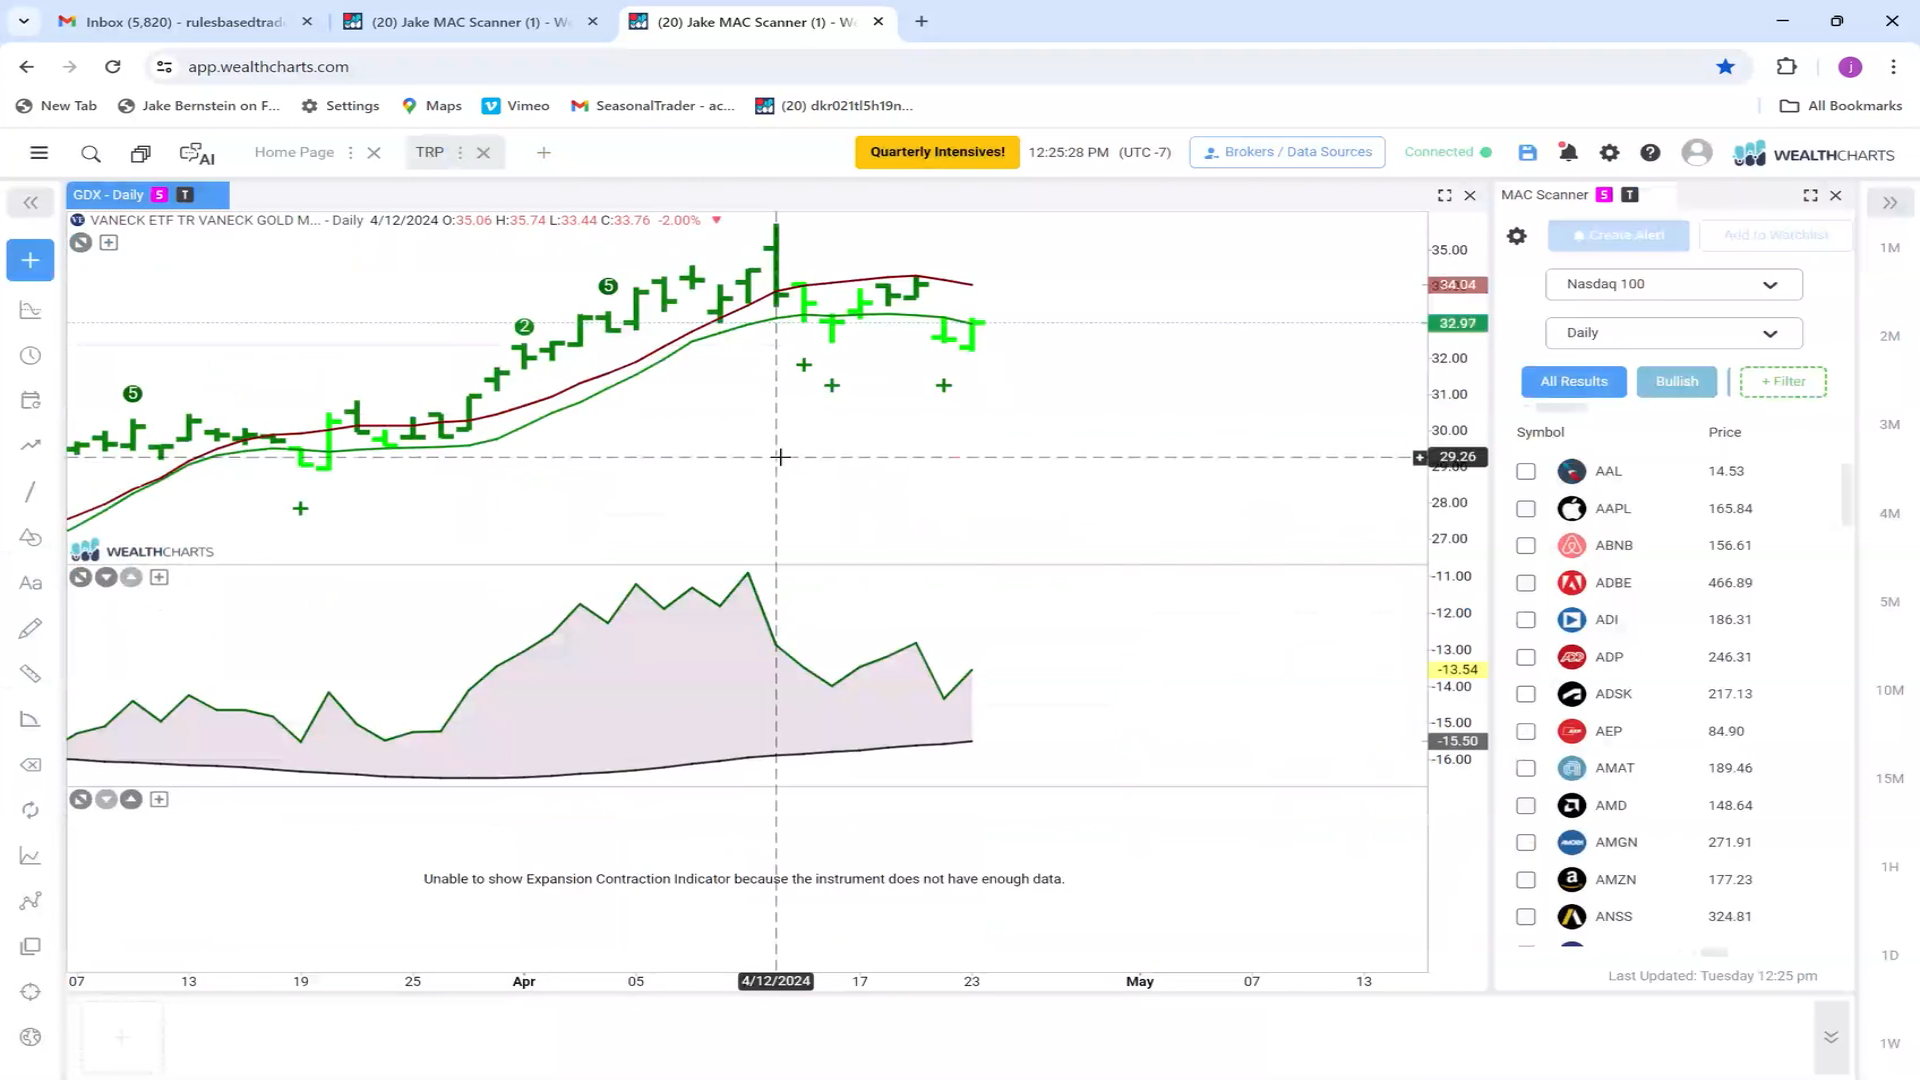The height and width of the screenshot is (1080, 1920).
Task: Add a new workspace tab
Action: click(543, 152)
